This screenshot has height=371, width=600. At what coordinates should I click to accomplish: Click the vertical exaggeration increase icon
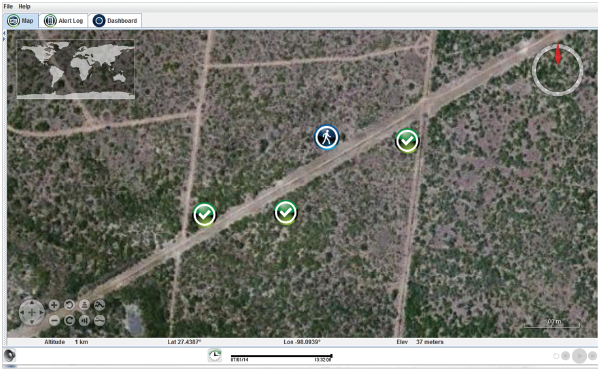99,305
